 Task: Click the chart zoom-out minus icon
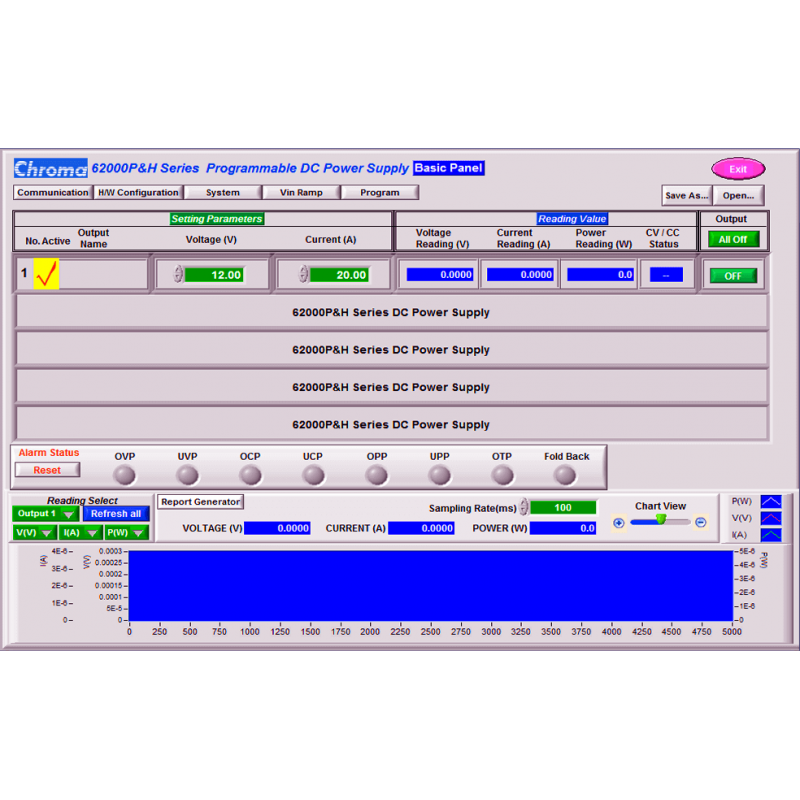[701, 522]
